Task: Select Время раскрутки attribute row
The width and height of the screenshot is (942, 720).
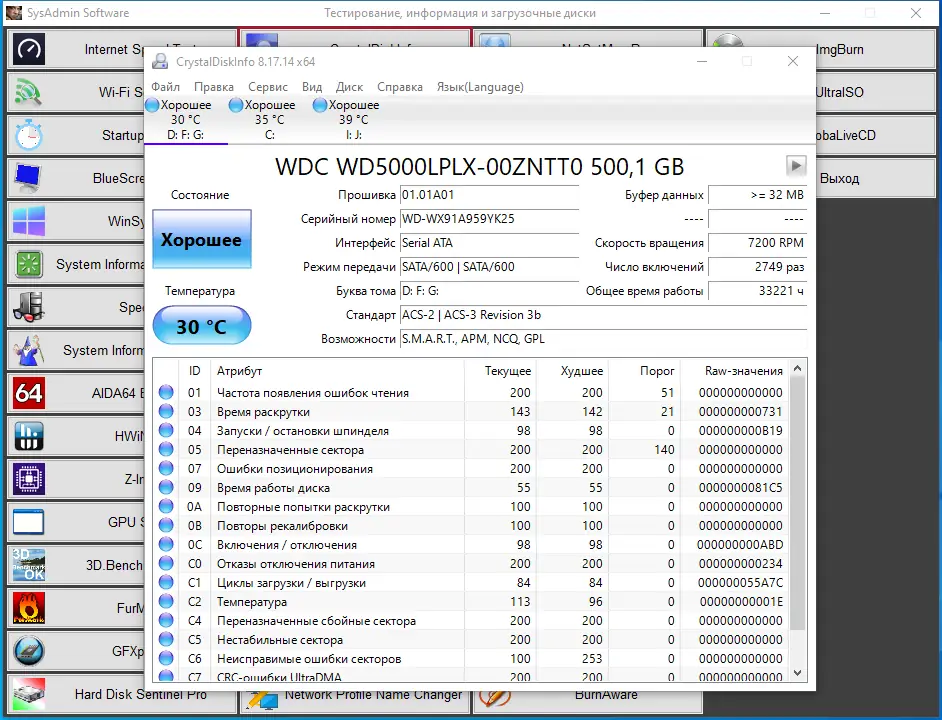Action: (471, 412)
